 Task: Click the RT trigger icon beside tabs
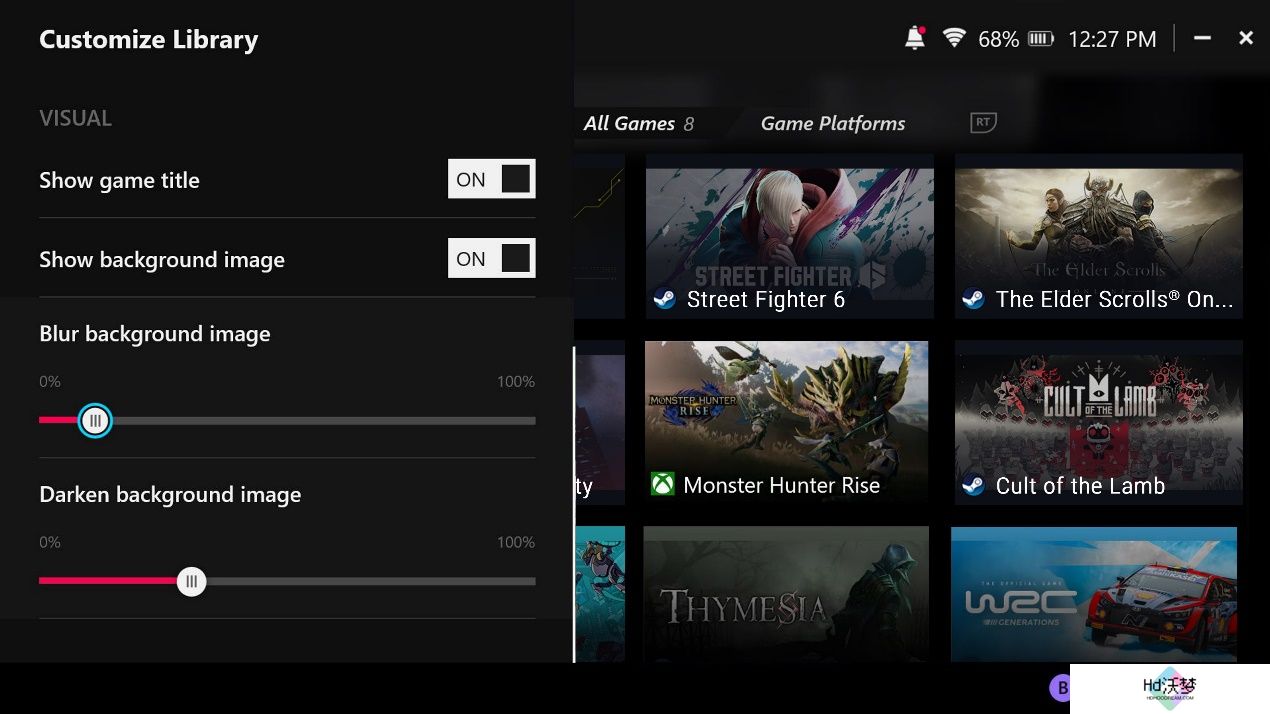[984, 122]
